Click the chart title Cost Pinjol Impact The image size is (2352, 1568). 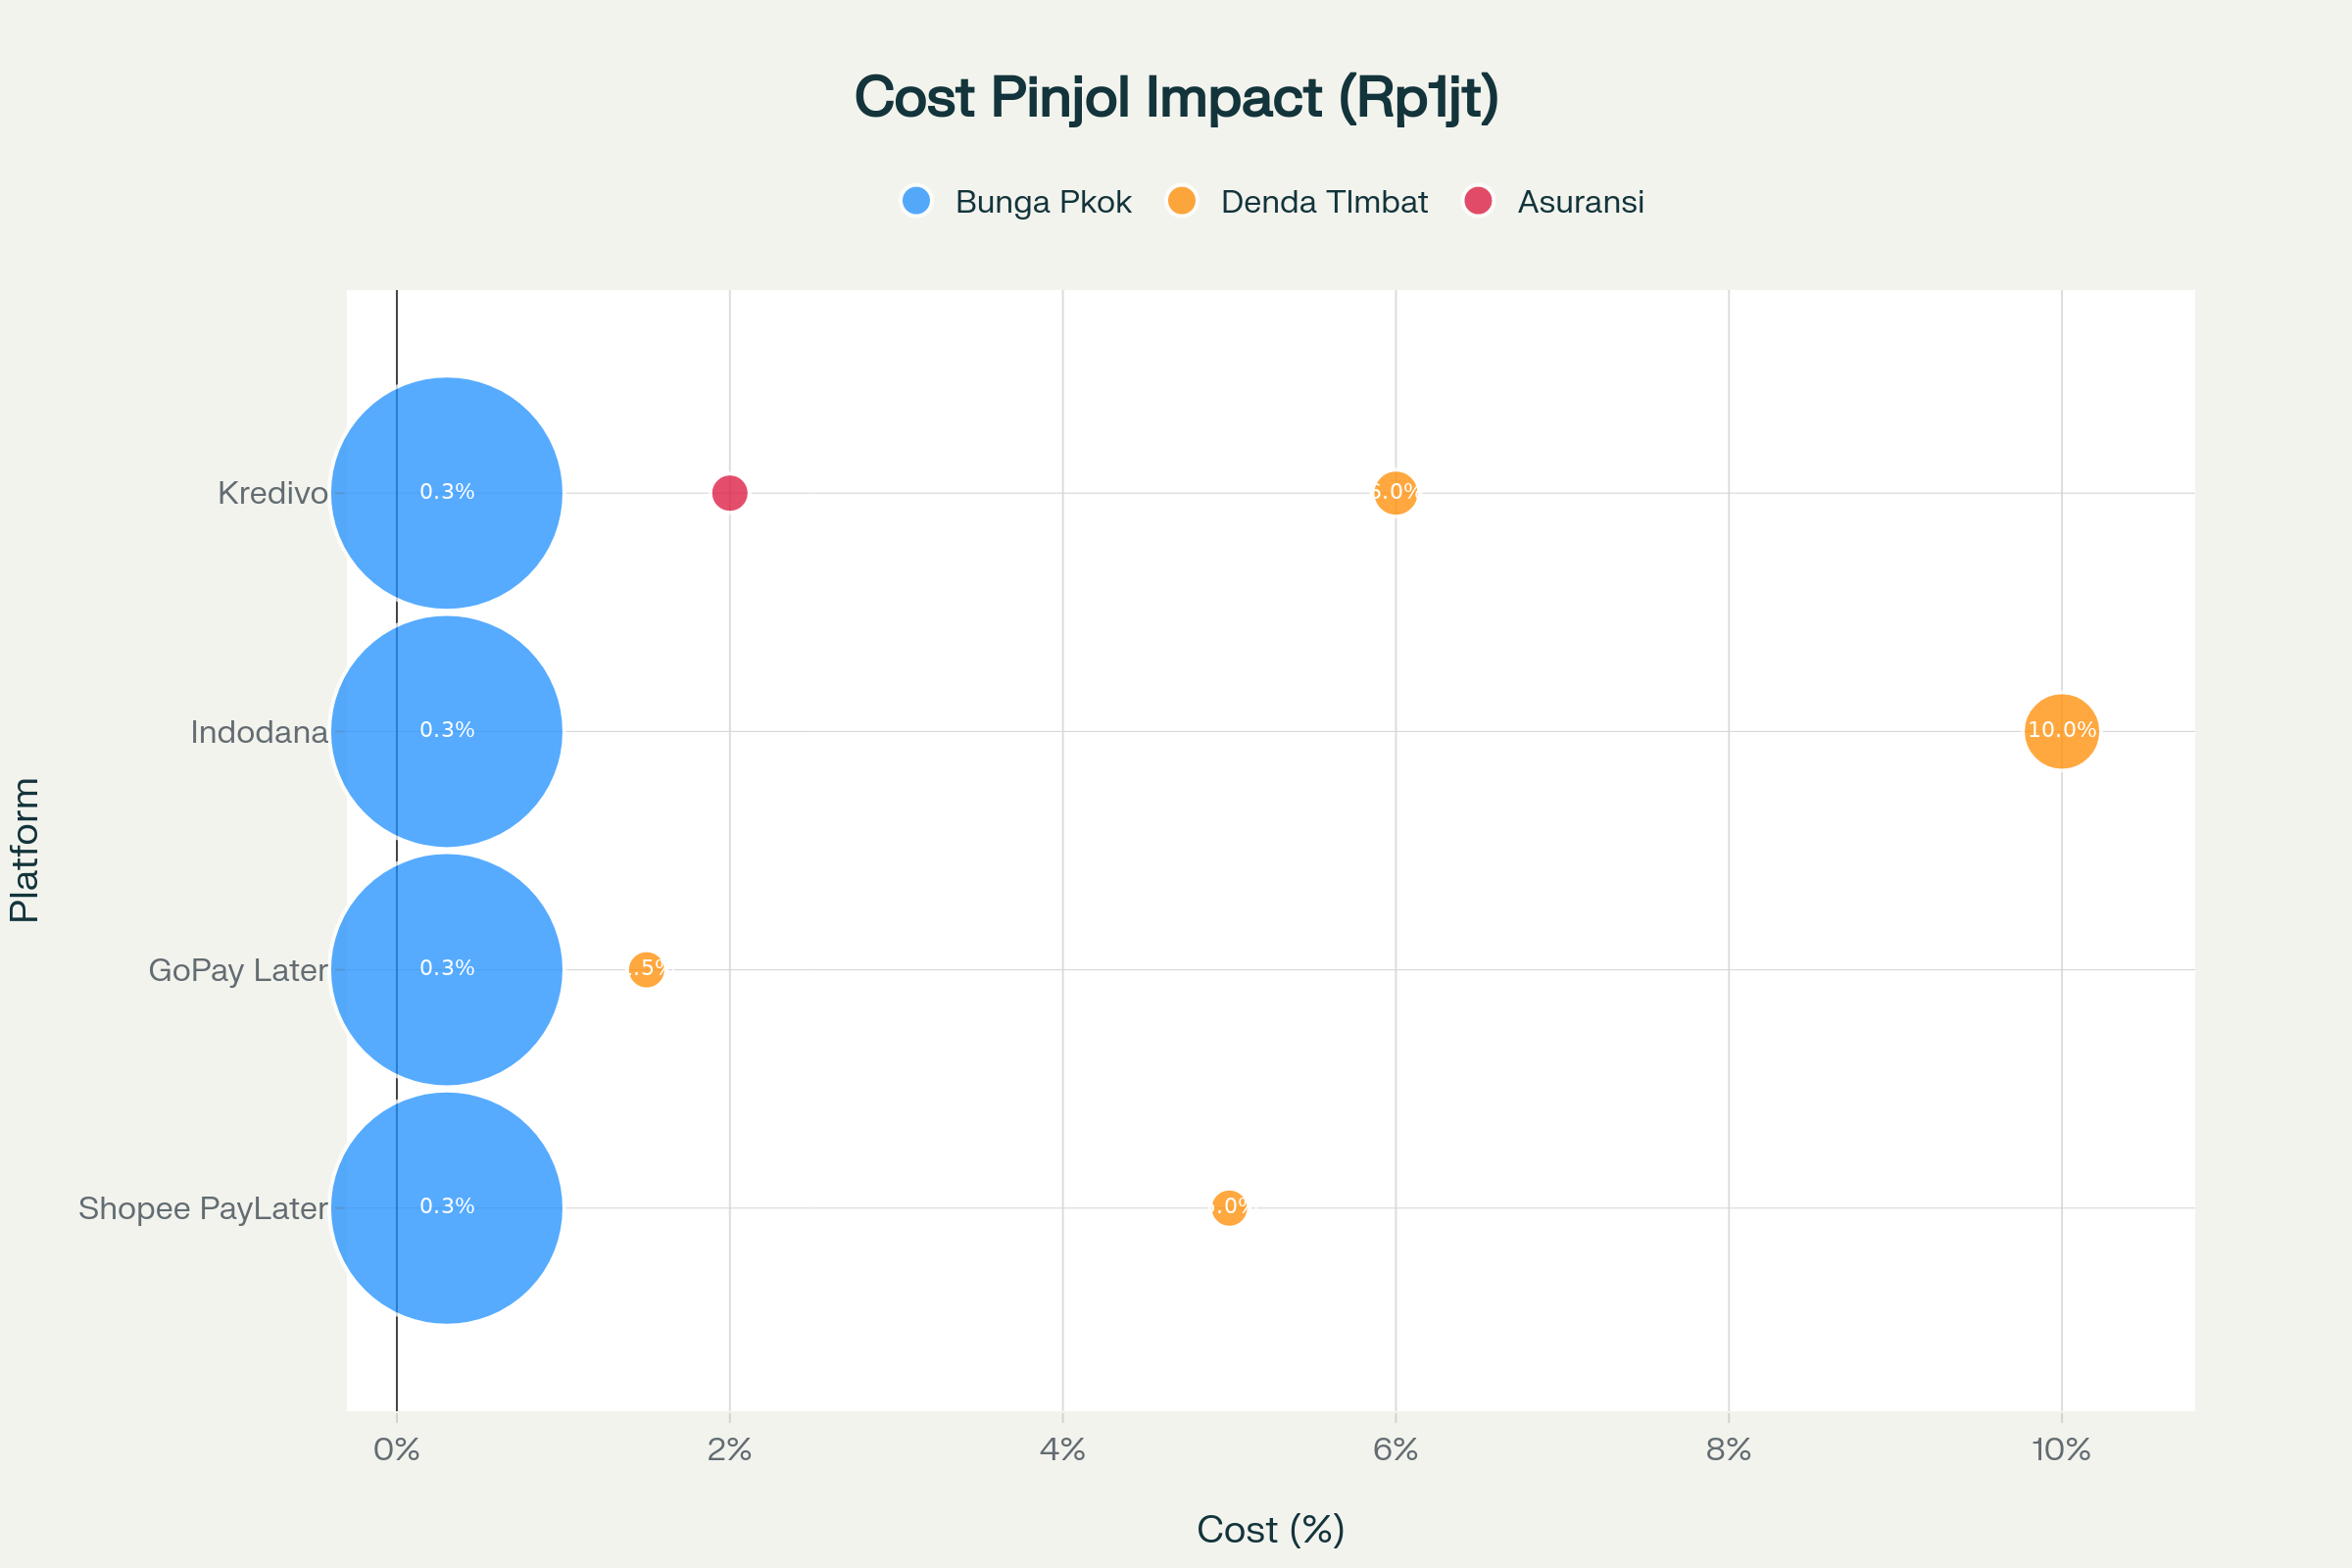click(x=1176, y=98)
